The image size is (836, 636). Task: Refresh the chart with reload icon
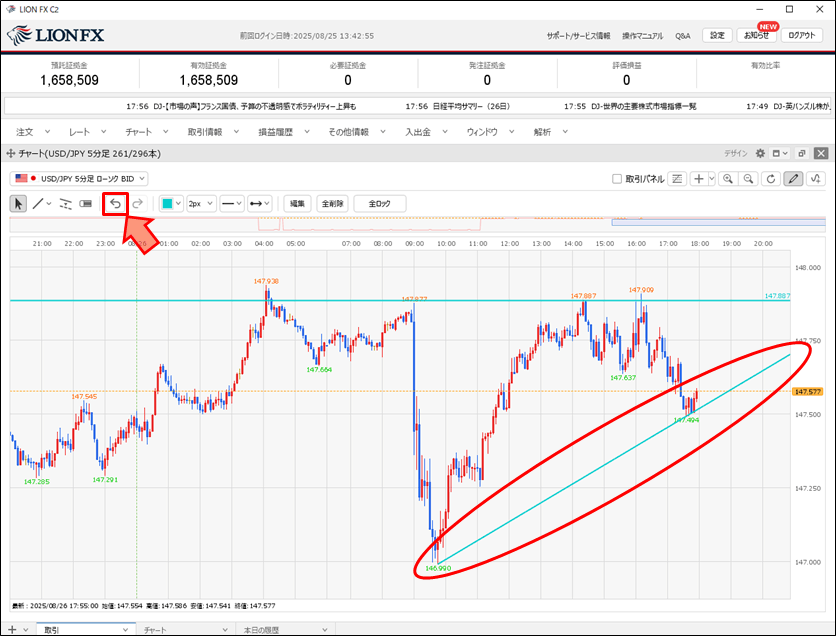click(770, 179)
